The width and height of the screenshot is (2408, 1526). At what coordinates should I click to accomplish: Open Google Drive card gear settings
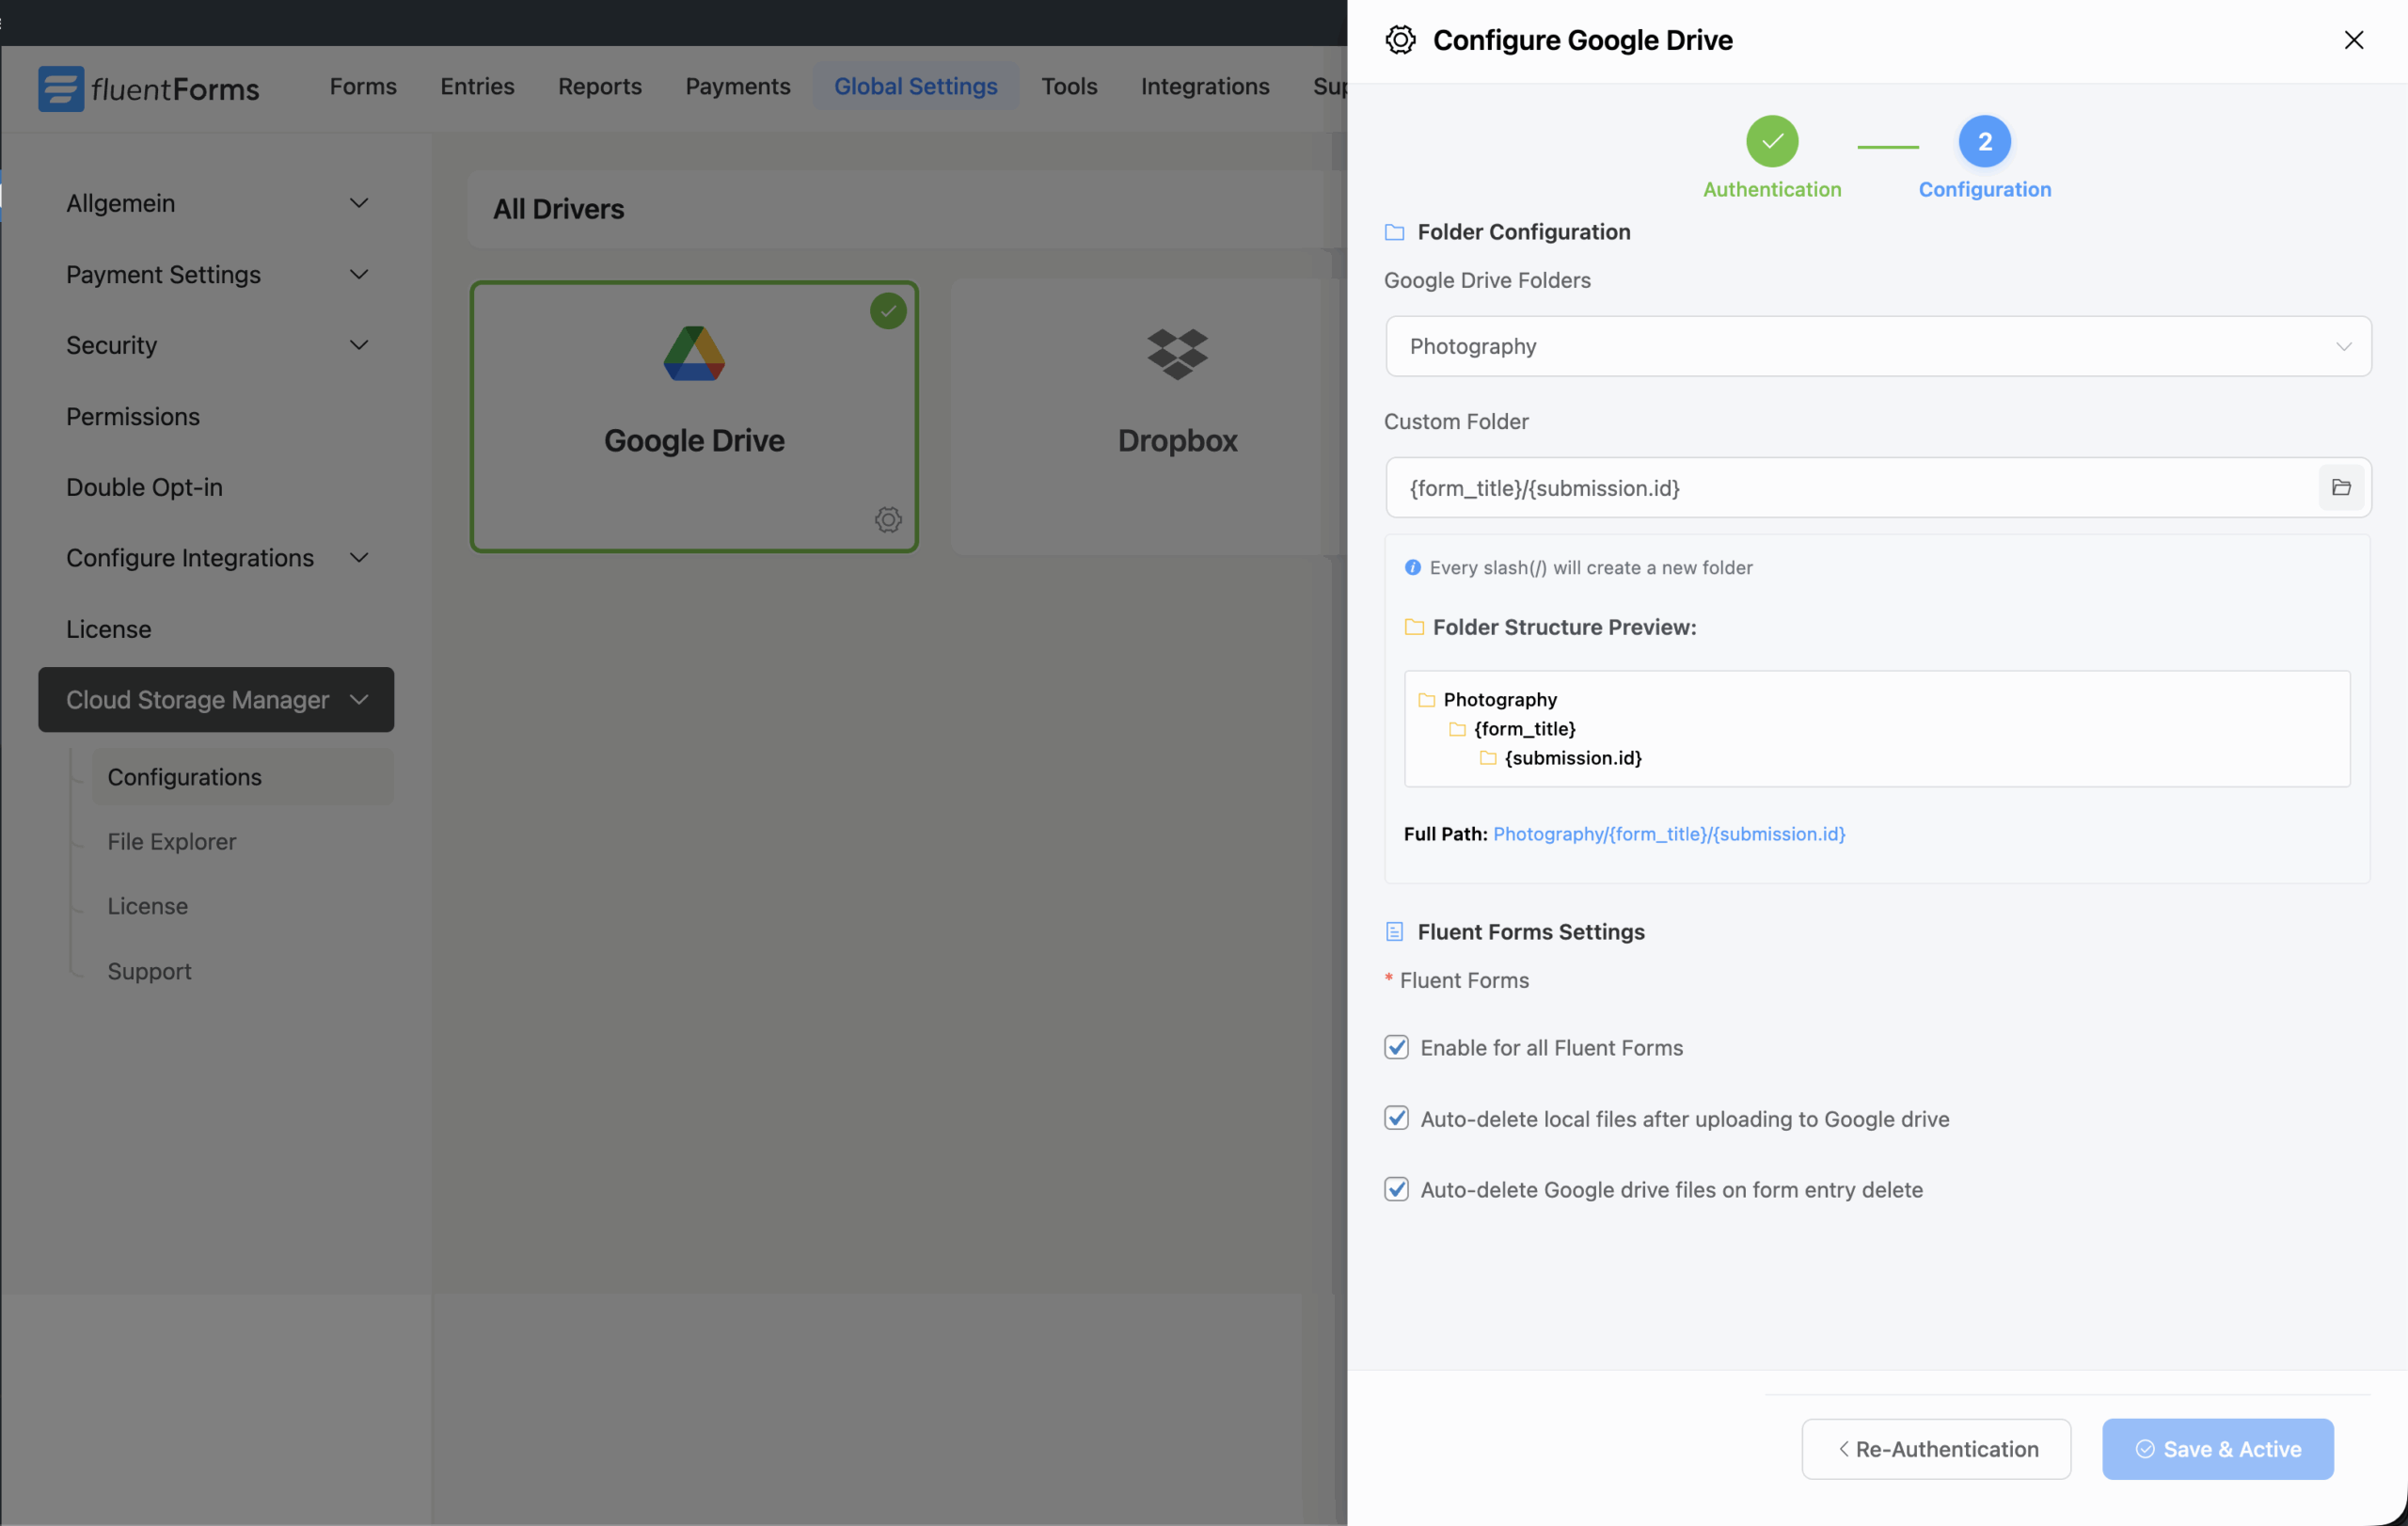[x=888, y=519]
